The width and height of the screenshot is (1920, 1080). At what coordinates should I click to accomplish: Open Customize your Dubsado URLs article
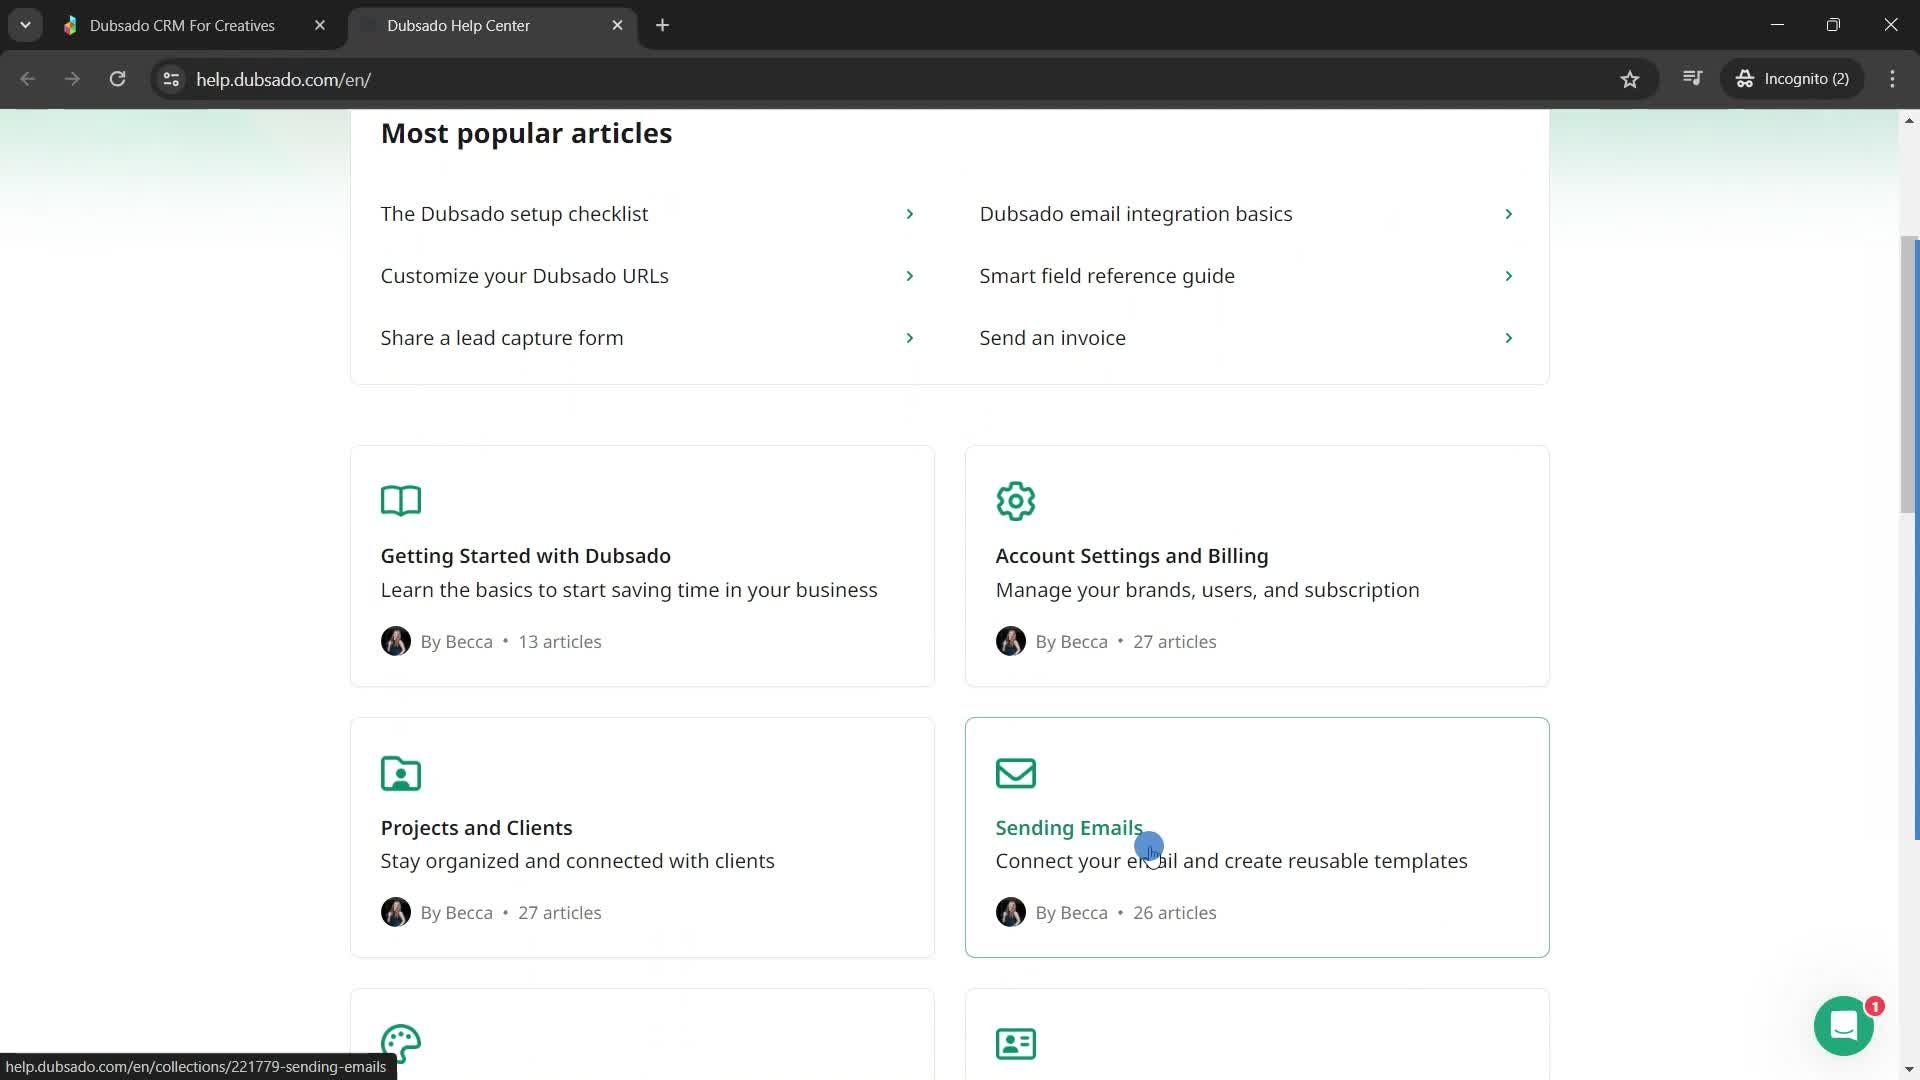coord(524,276)
